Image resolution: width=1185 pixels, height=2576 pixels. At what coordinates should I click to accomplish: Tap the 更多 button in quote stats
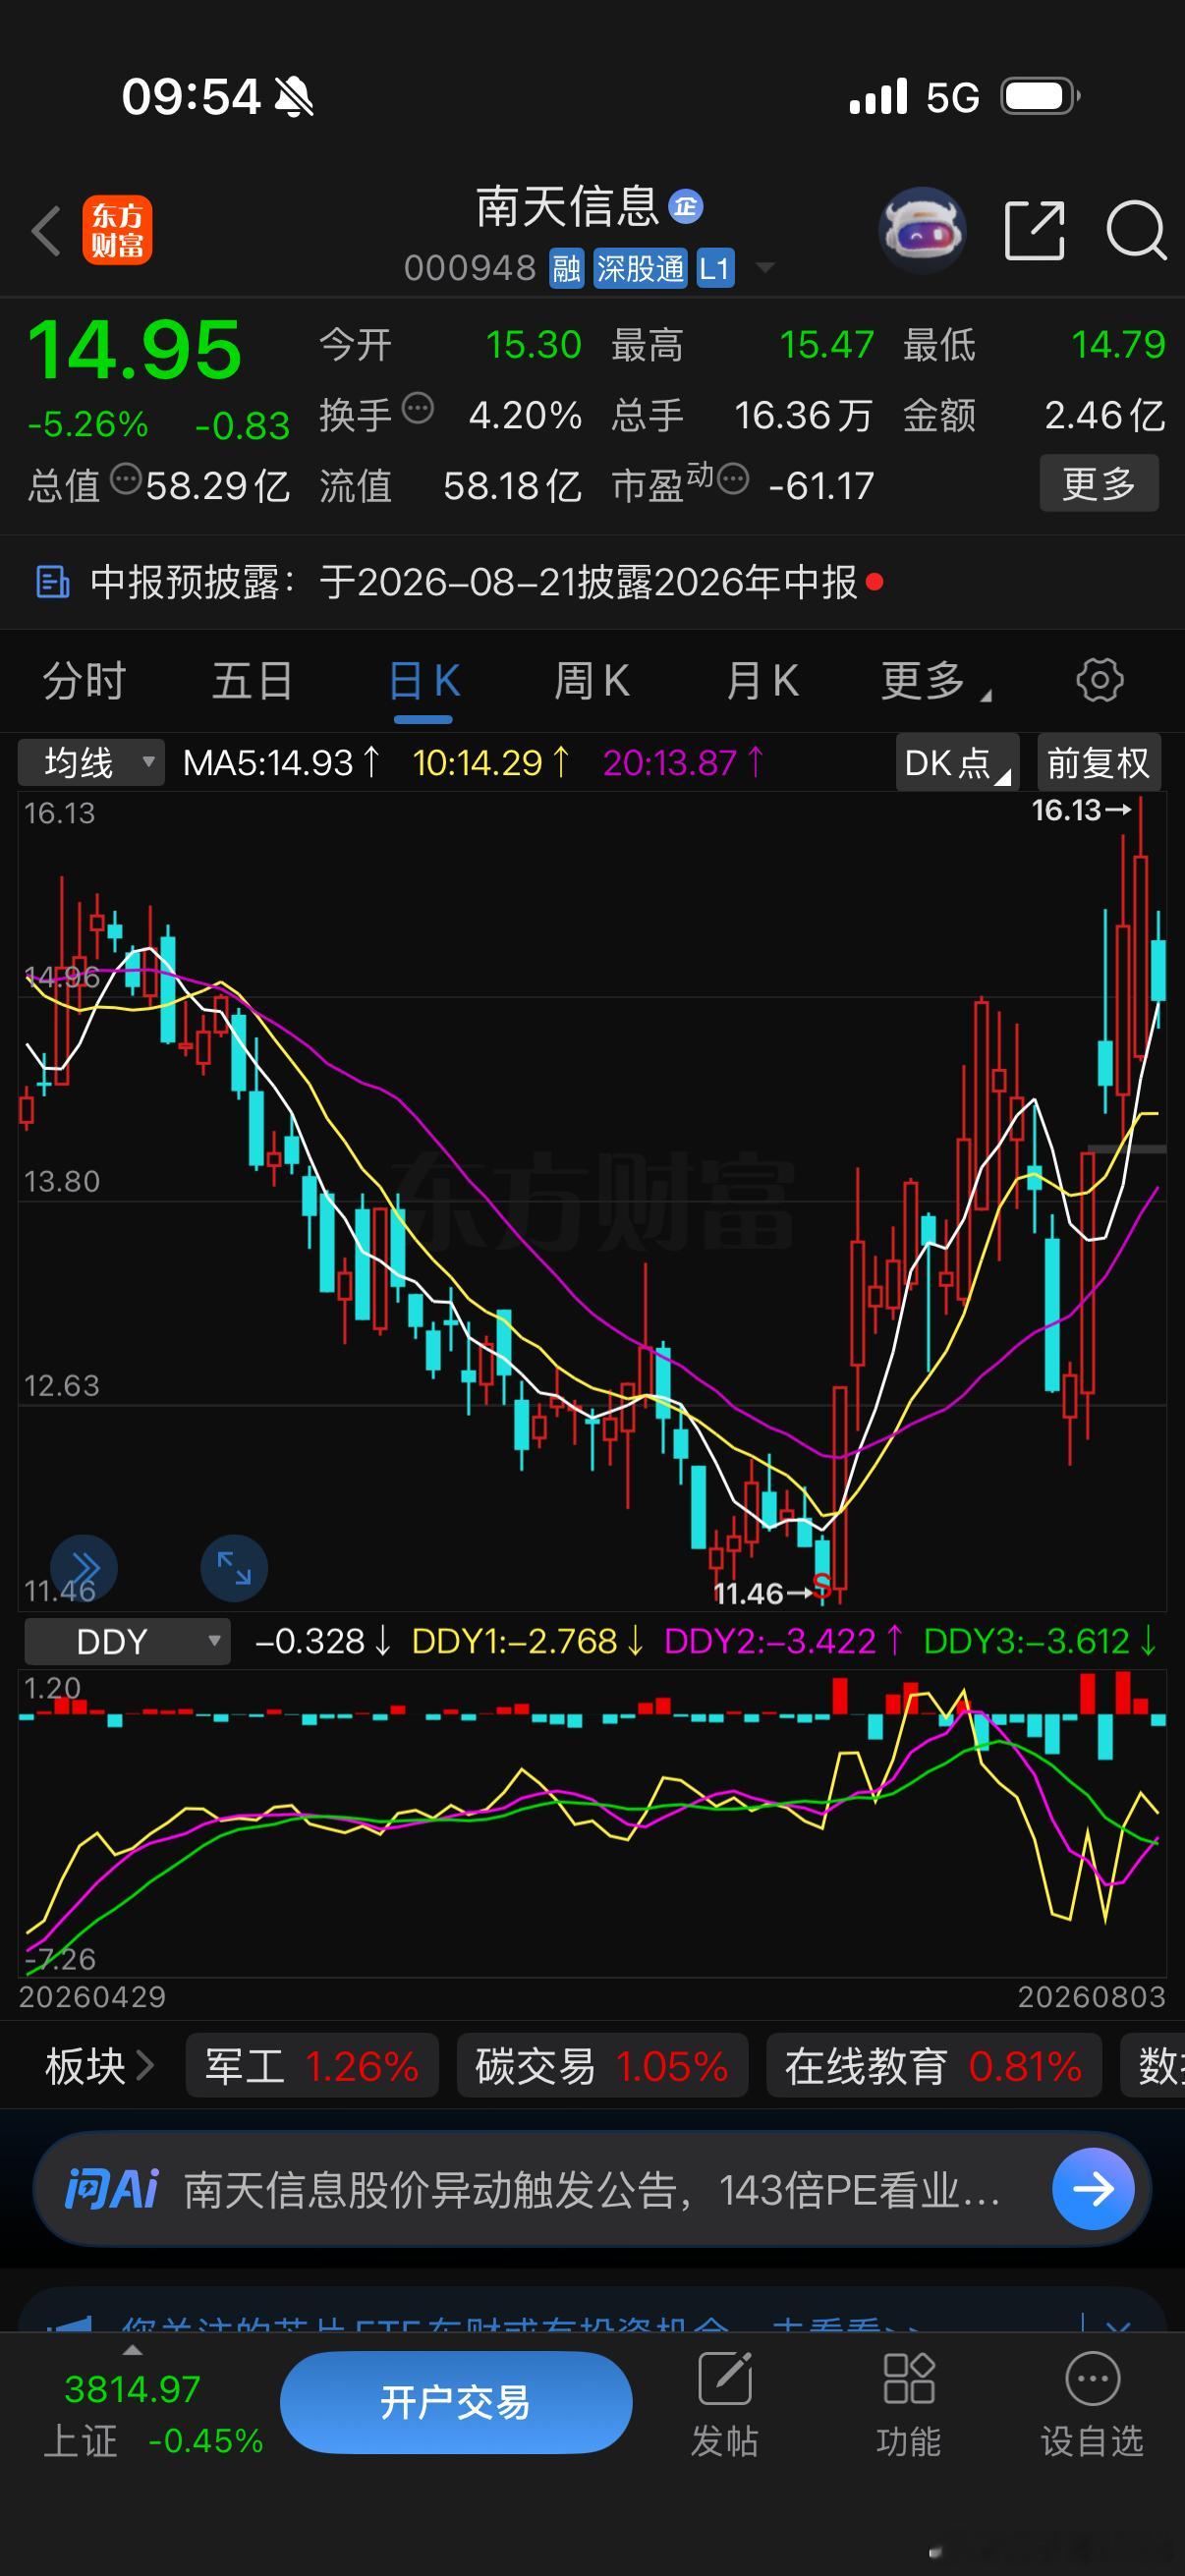point(1099,483)
